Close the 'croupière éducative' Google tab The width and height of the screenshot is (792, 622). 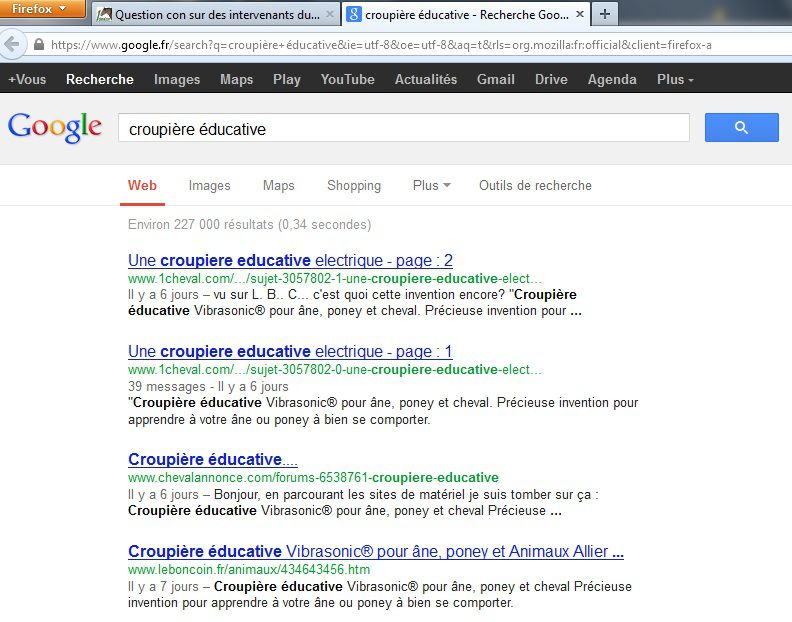click(580, 15)
